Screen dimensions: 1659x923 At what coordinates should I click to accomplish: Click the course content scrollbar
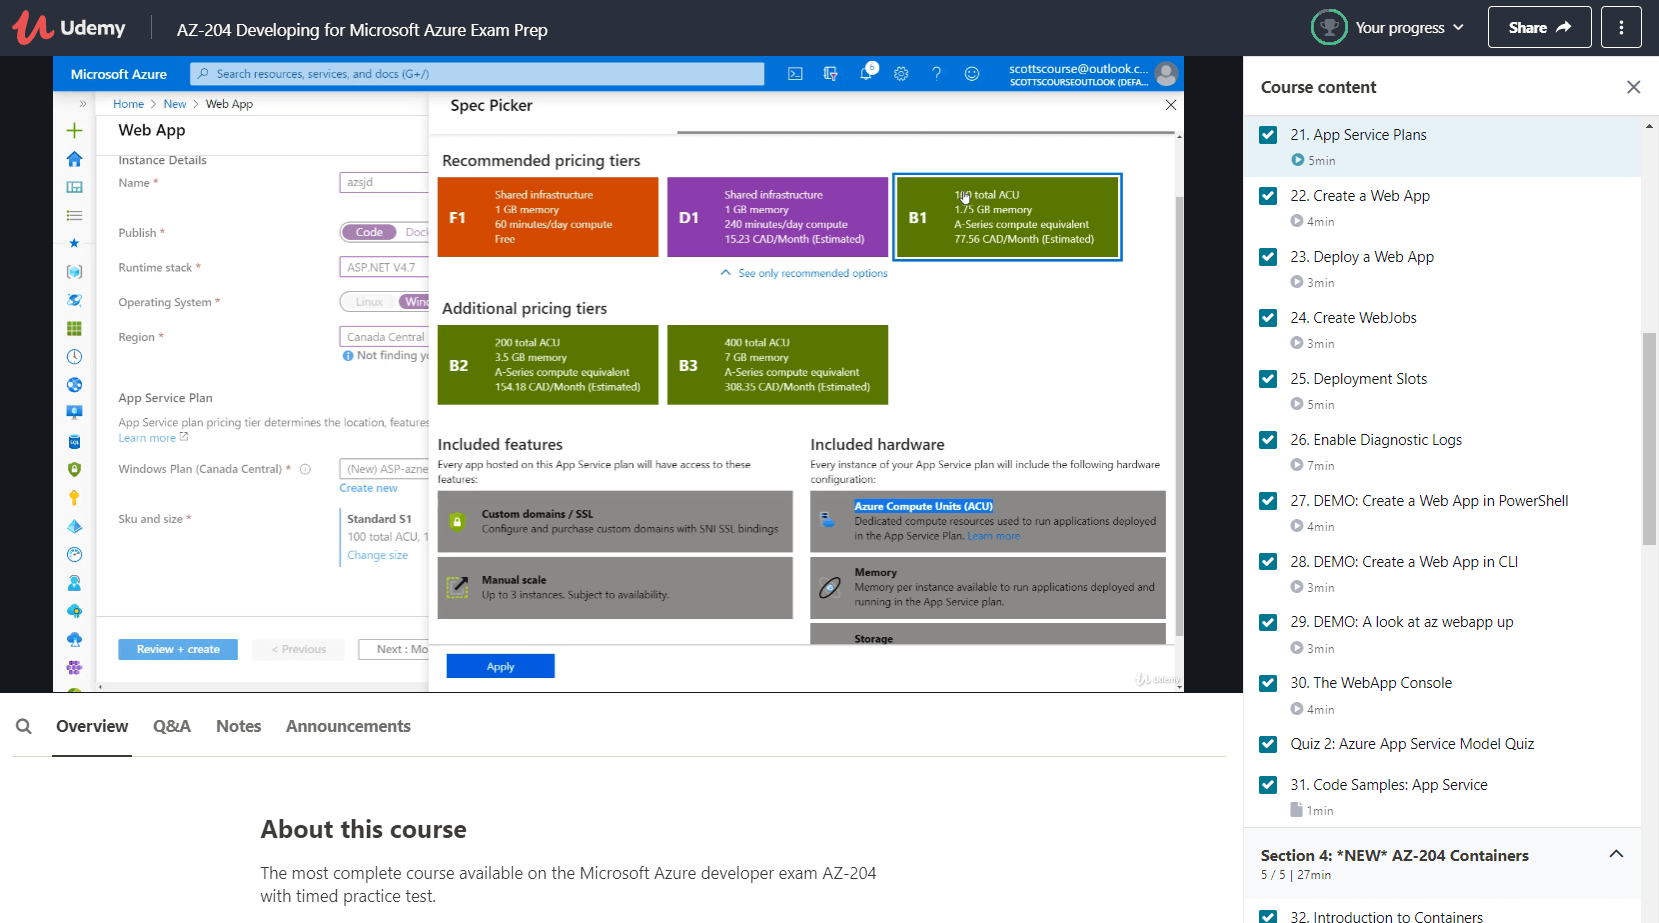click(1649, 438)
